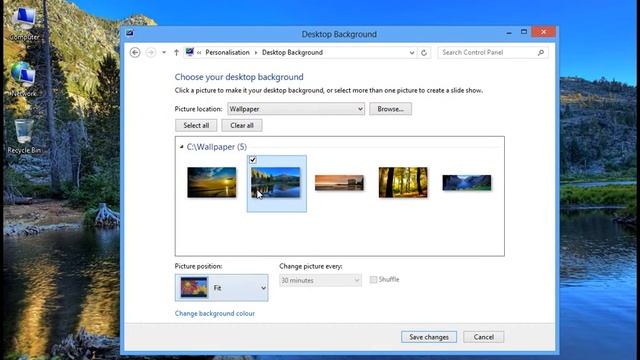
Task: Click the forward navigation arrow
Action: [x=151, y=53]
